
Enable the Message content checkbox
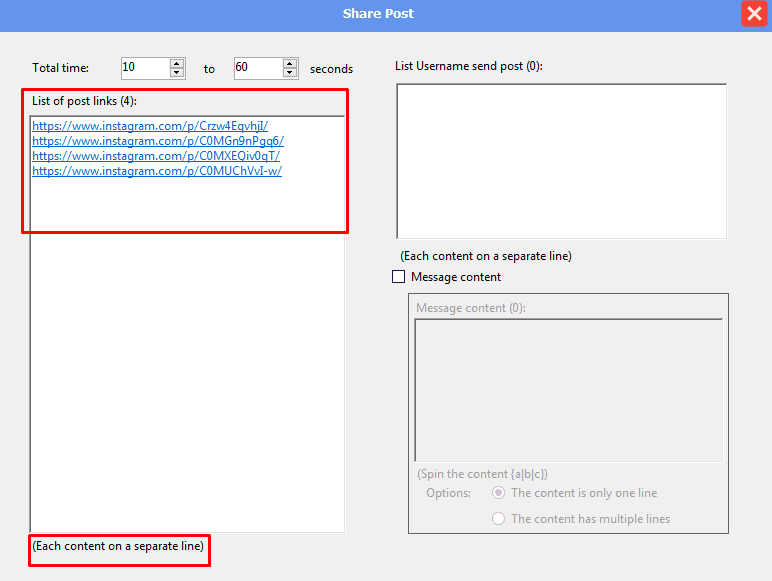point(399,277)
